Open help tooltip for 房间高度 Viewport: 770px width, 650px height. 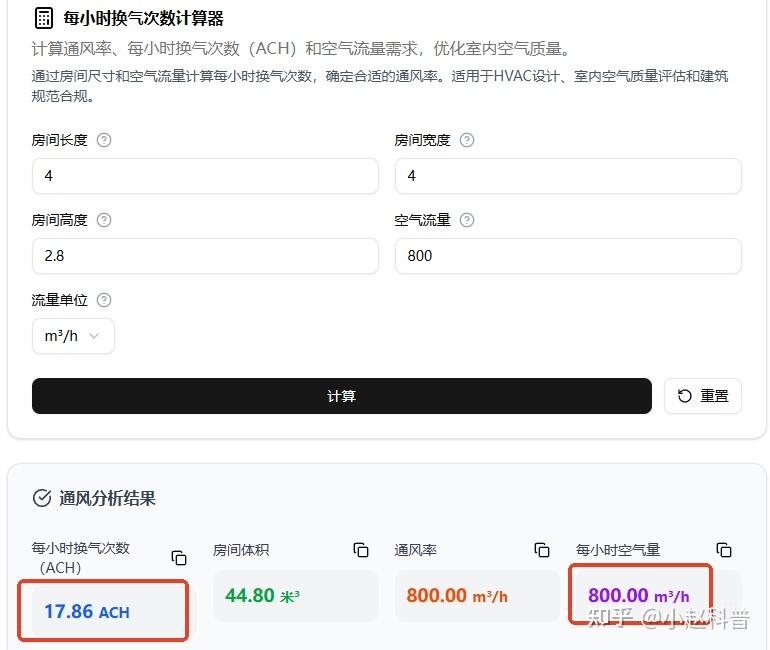104,220
